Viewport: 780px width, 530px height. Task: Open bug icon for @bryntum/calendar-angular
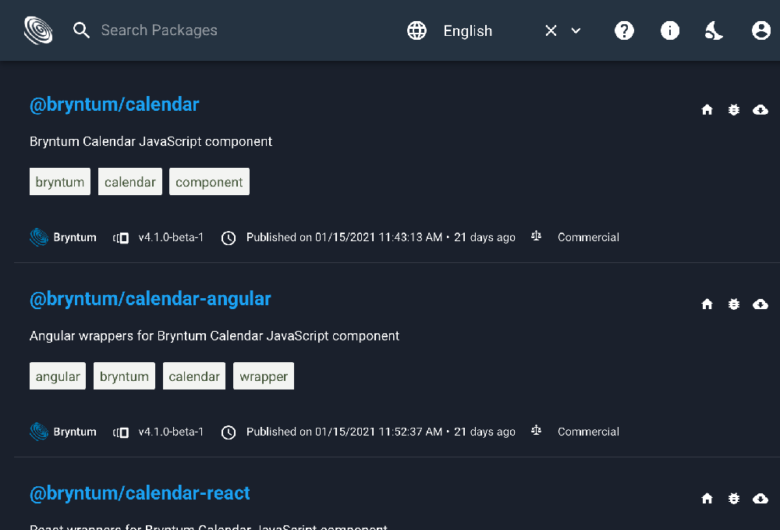tap(734, 304)
